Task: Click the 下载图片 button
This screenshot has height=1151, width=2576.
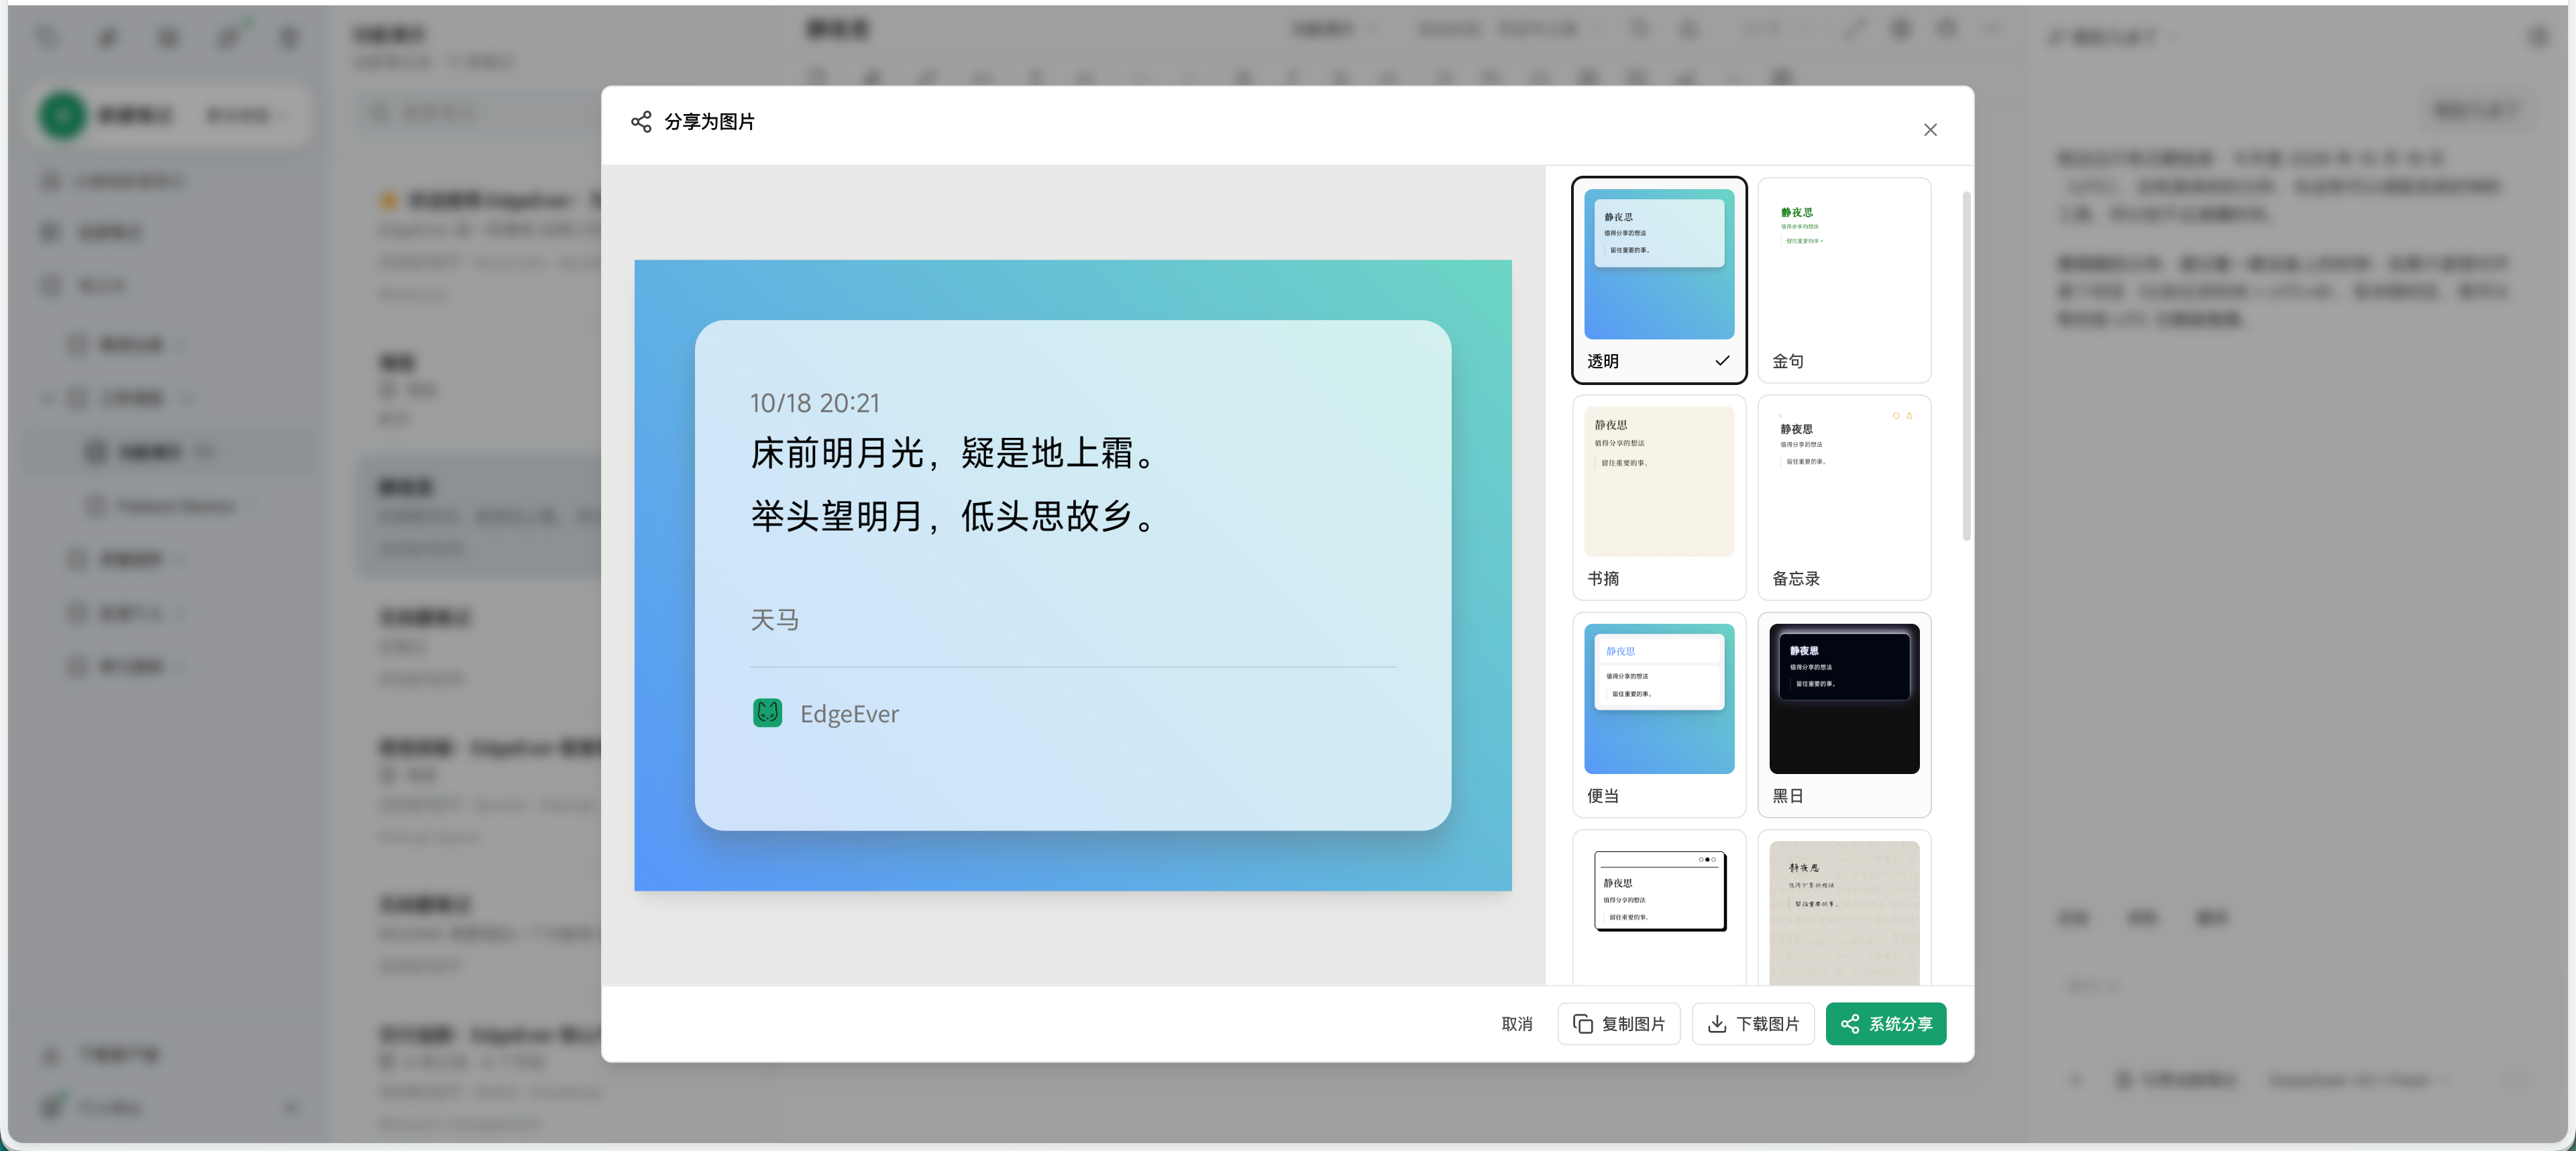Action: tap(1752, 1023)
